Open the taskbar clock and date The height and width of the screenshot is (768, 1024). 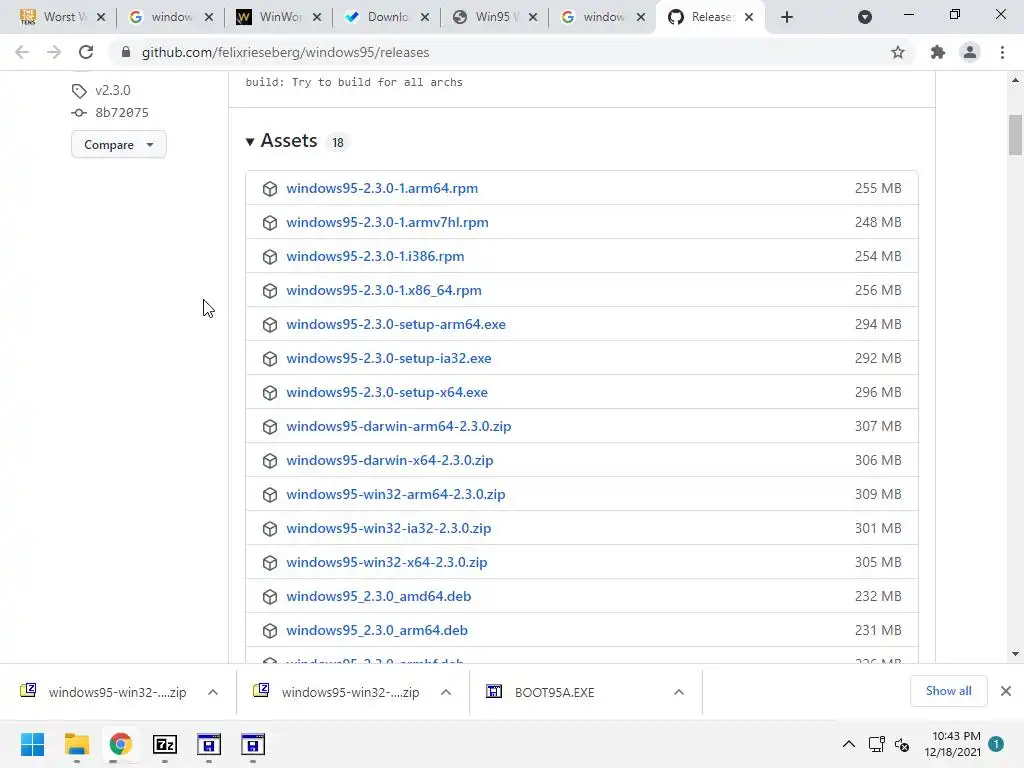click(953, 744)
